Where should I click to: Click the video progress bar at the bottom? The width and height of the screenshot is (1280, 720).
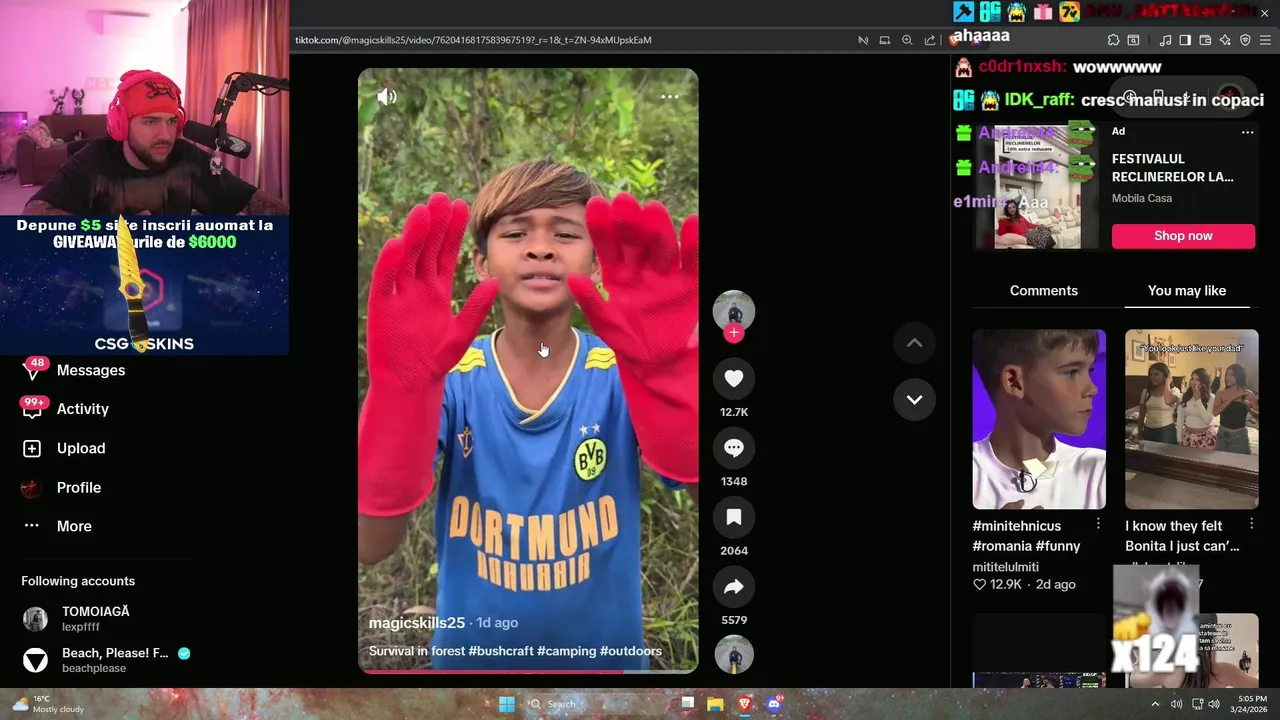[x=528, y=671]
